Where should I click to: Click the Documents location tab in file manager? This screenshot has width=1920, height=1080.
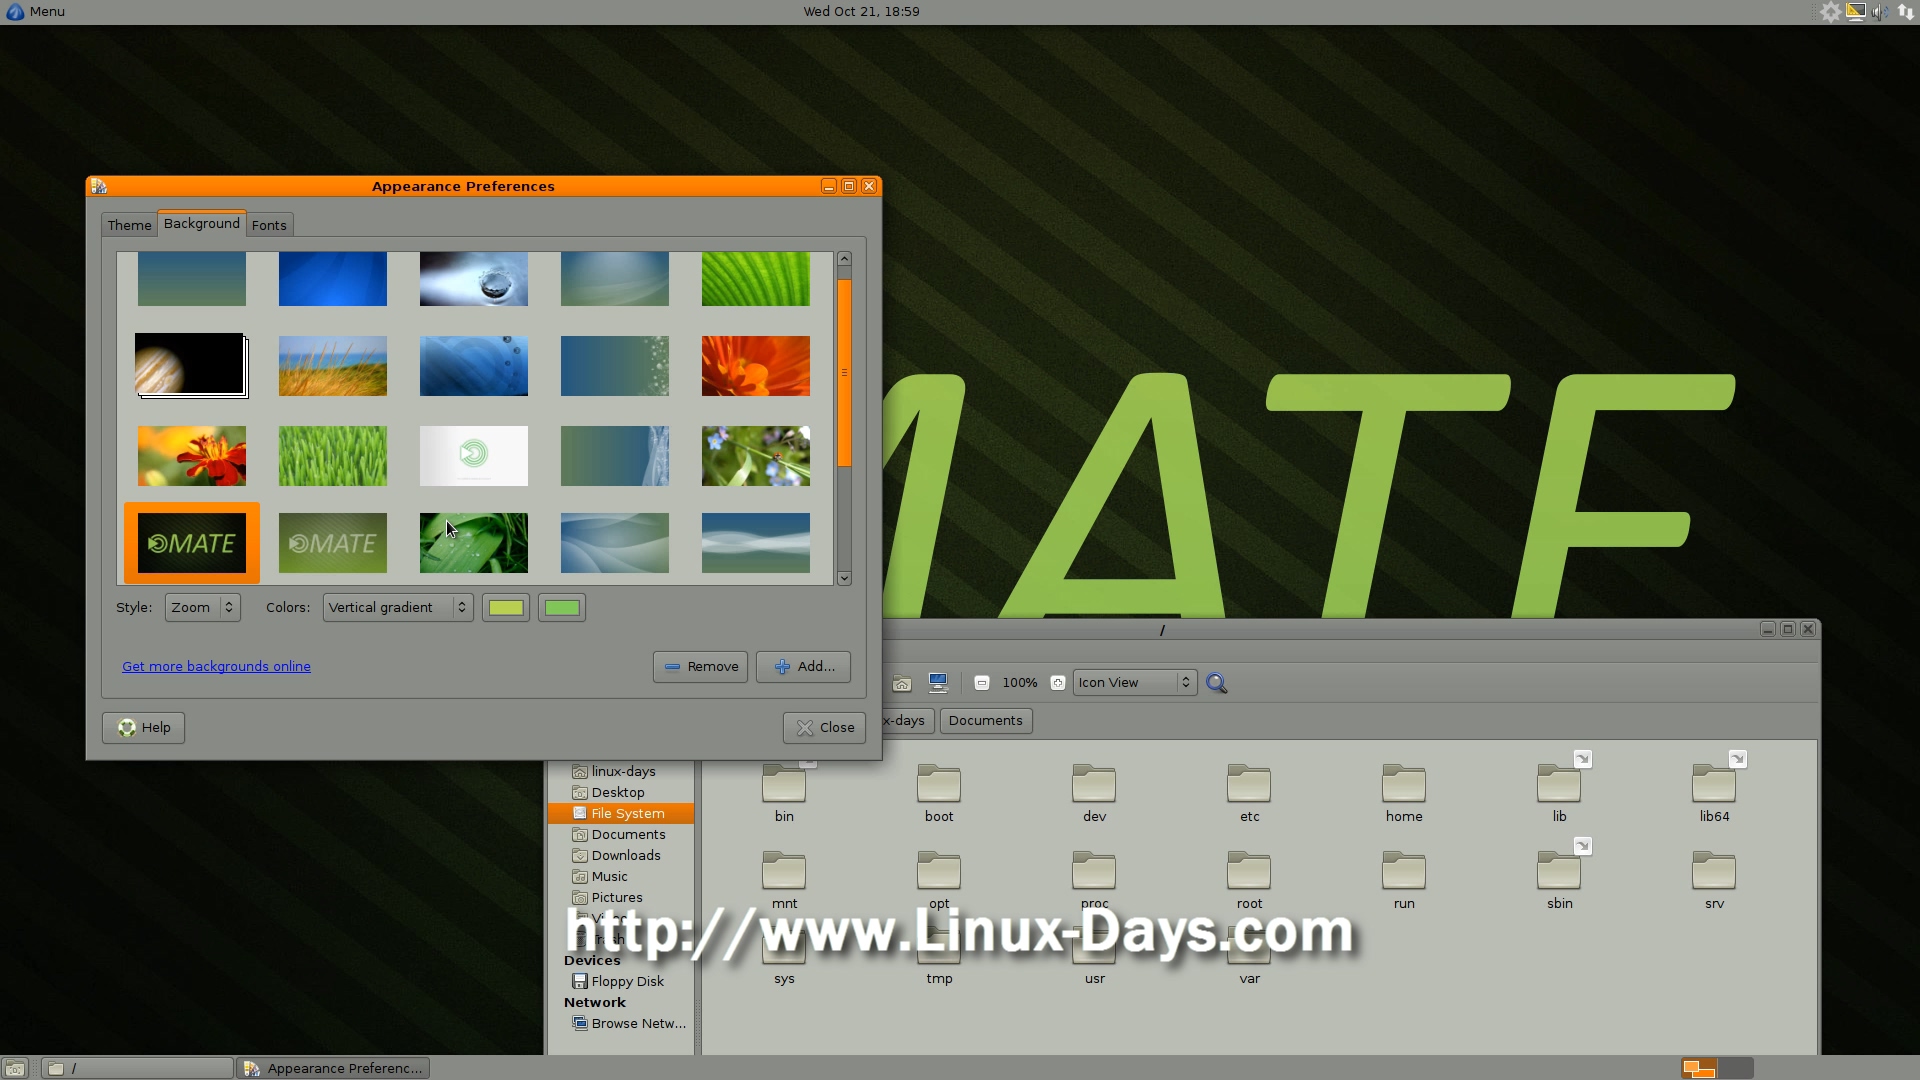tap(986, 721)
